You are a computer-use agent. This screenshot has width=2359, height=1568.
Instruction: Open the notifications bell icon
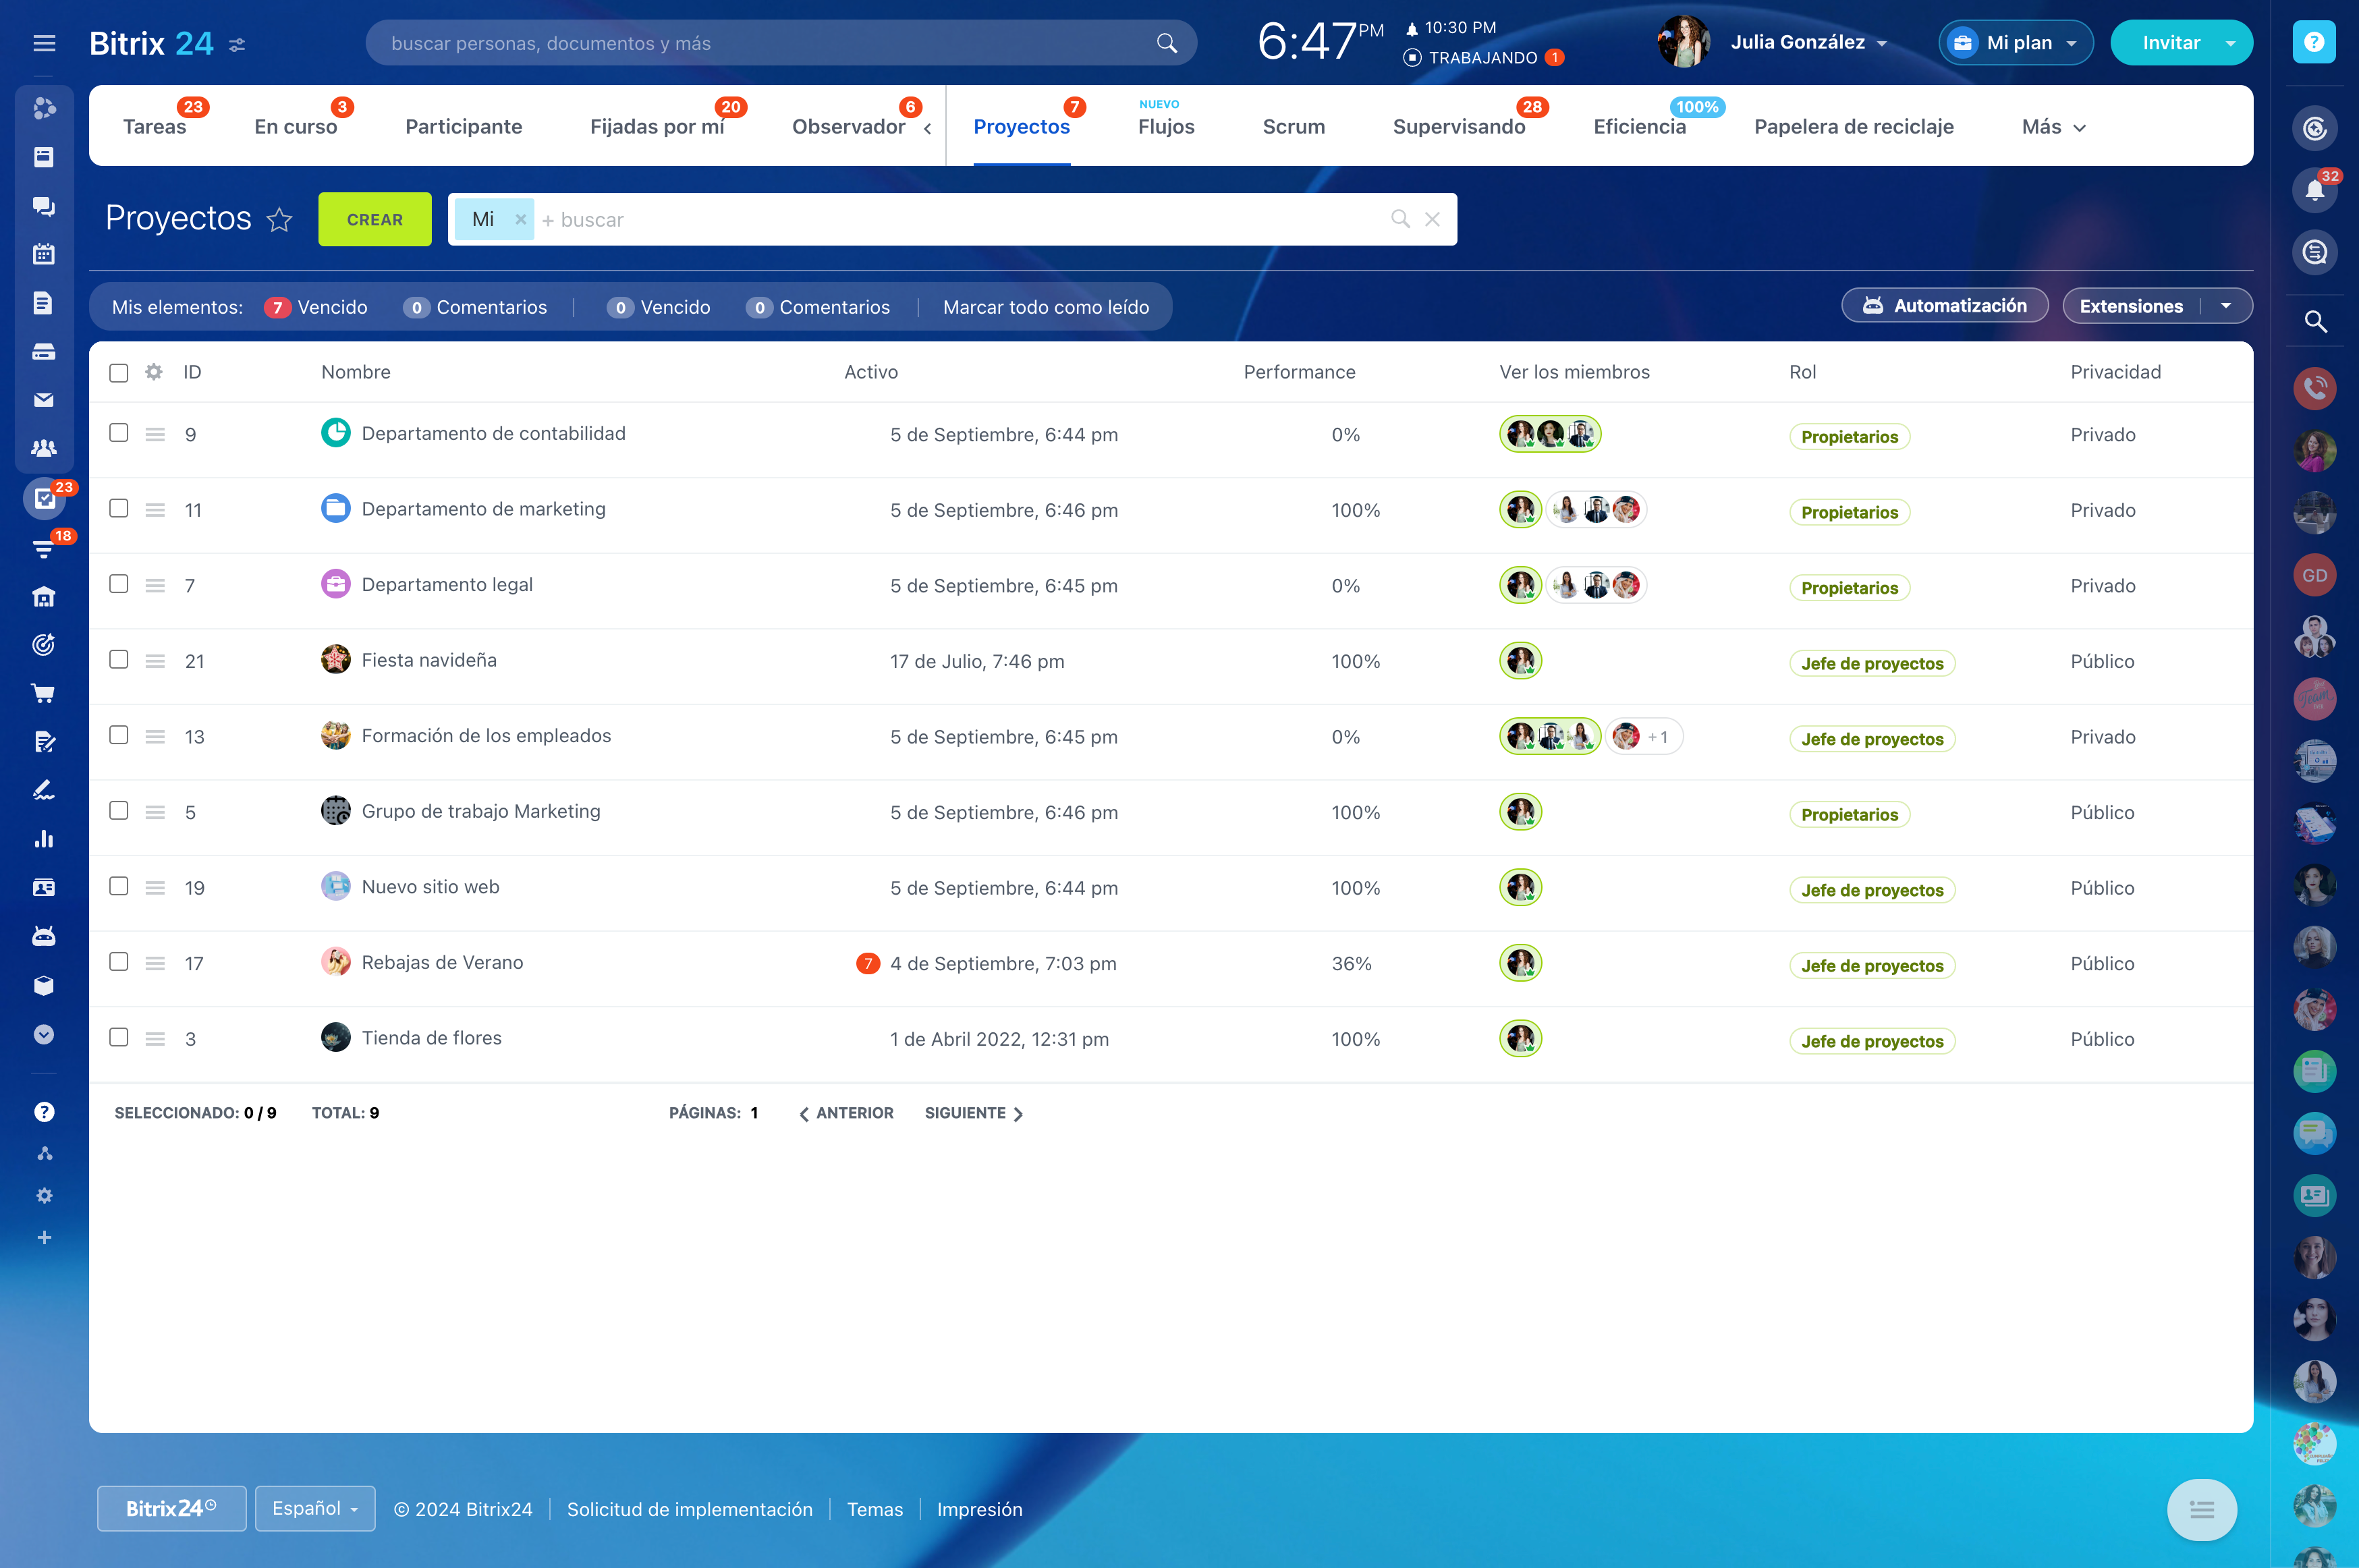(2314, 190)
